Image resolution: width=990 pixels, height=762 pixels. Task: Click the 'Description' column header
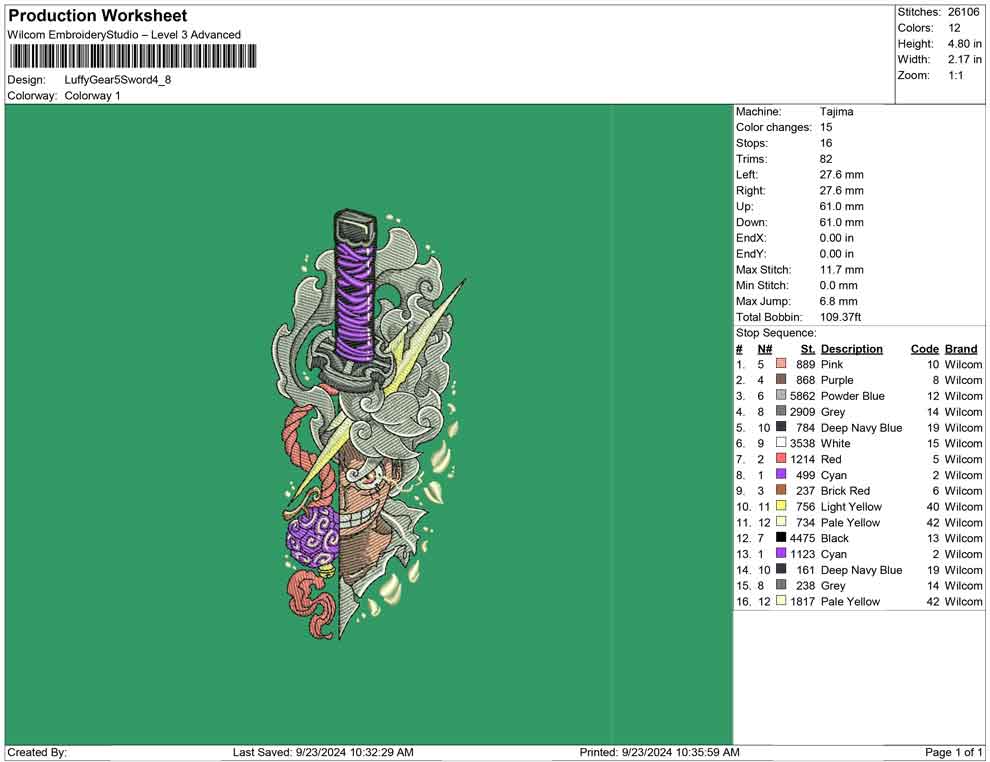click(852, 349)
